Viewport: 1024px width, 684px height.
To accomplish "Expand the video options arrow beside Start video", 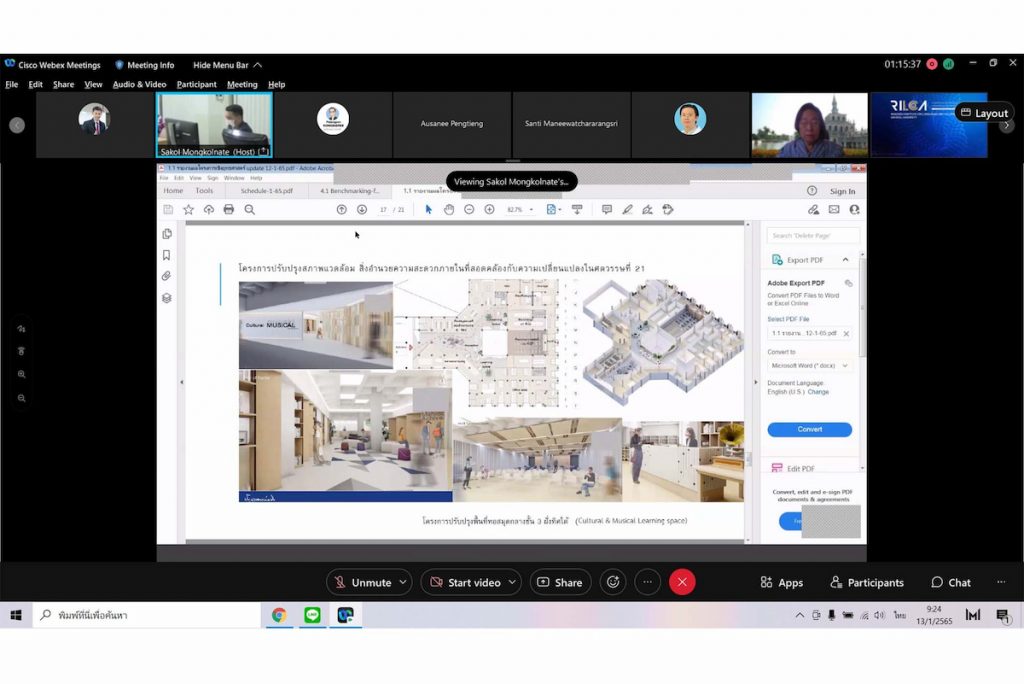I will 512,582.
